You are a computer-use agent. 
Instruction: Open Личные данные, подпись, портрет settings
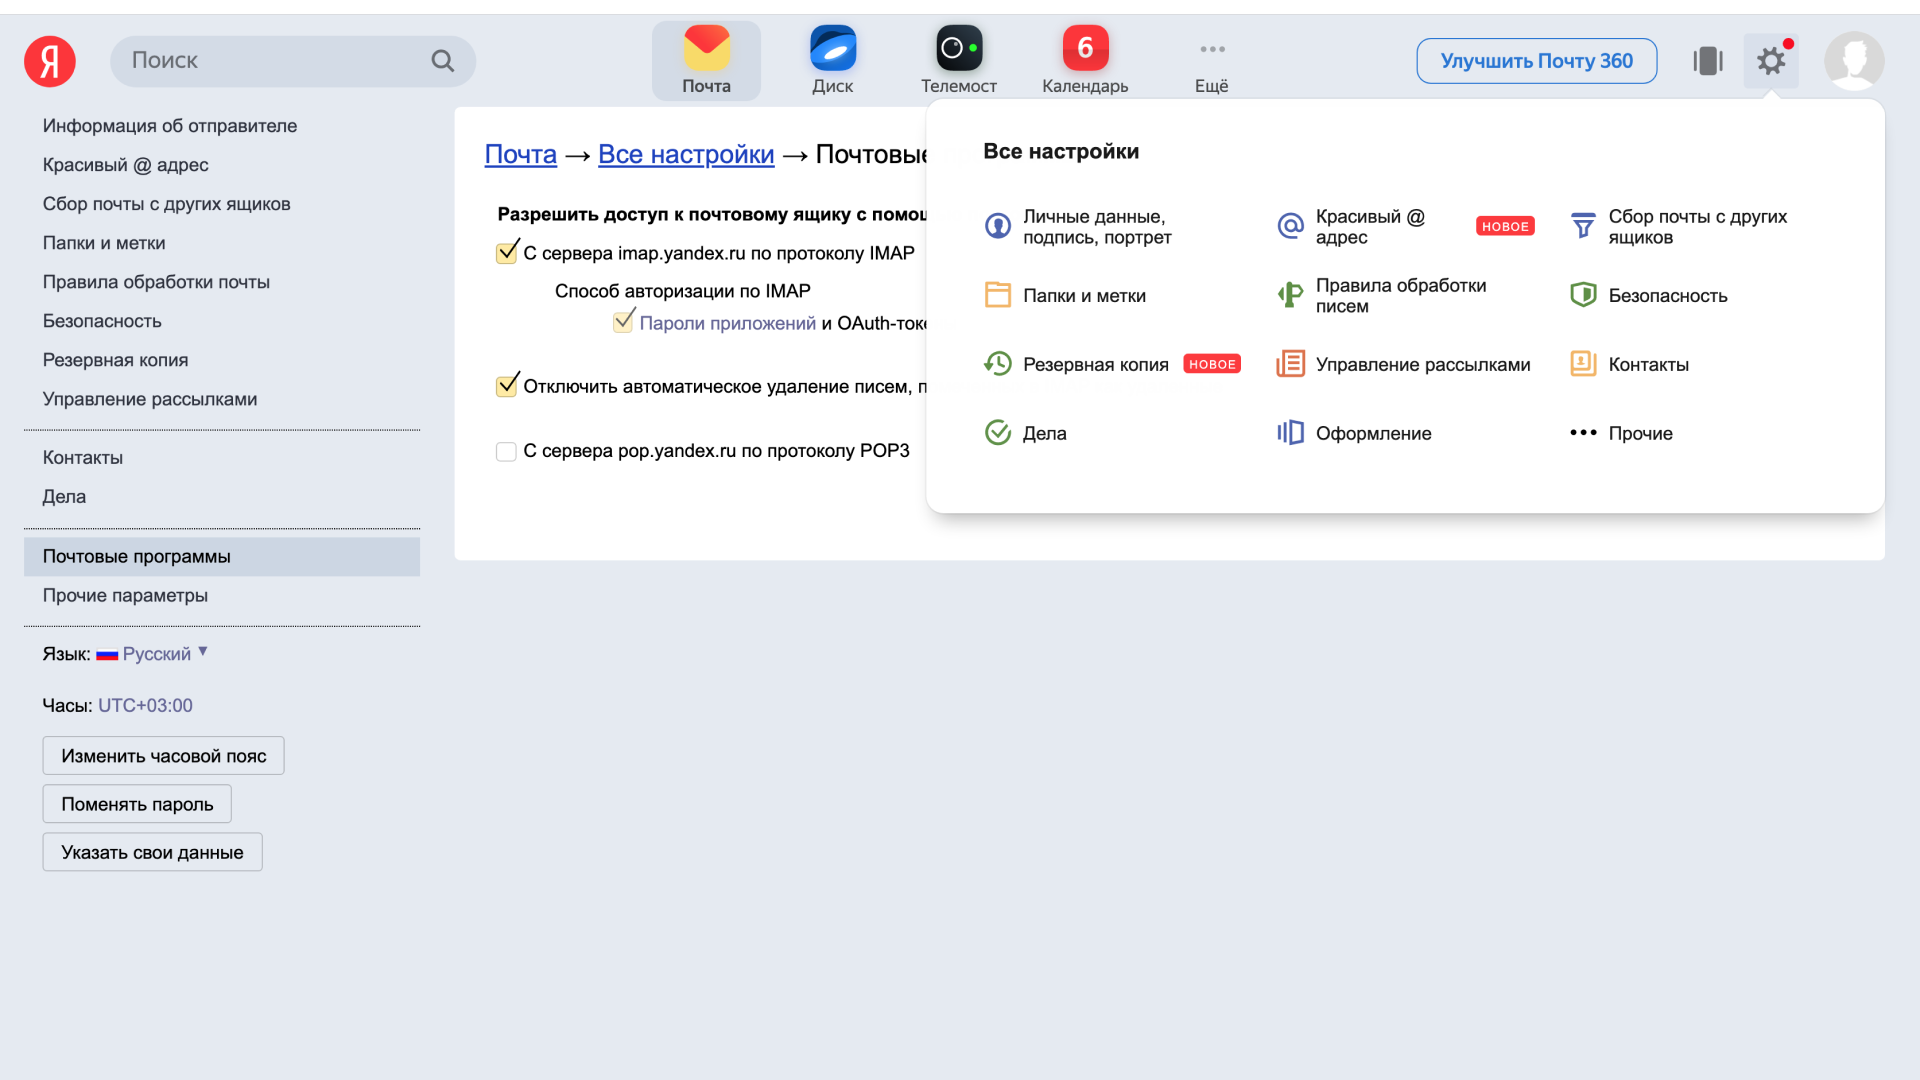(1097, 227)
